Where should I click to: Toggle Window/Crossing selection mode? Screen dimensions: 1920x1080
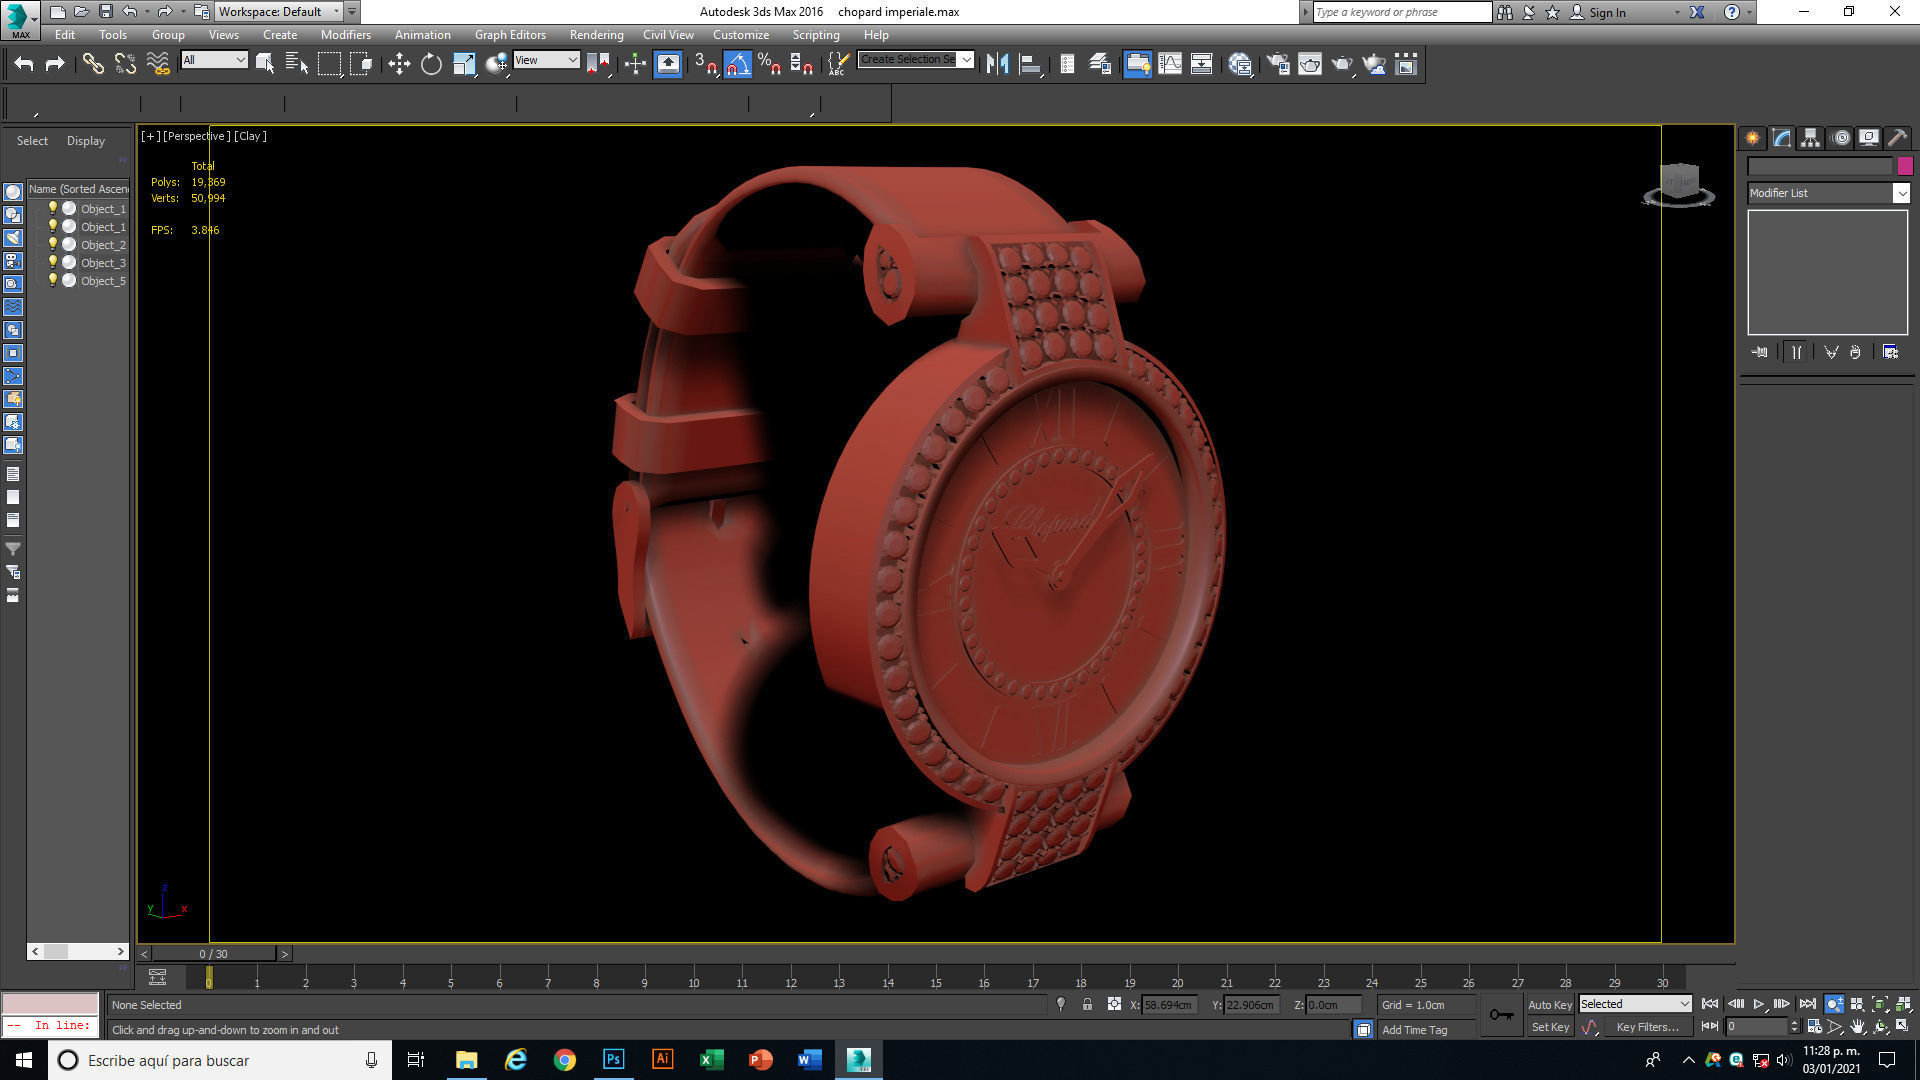[362, 64]
